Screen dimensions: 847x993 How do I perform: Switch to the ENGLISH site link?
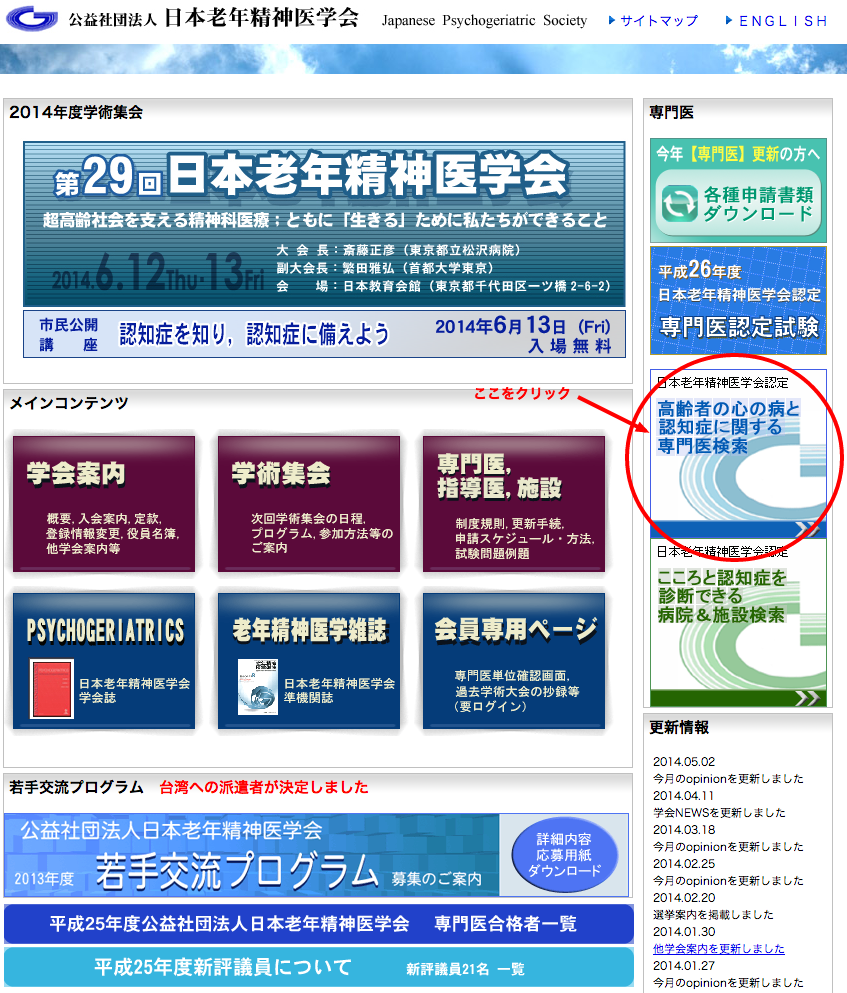pos(783,21)
